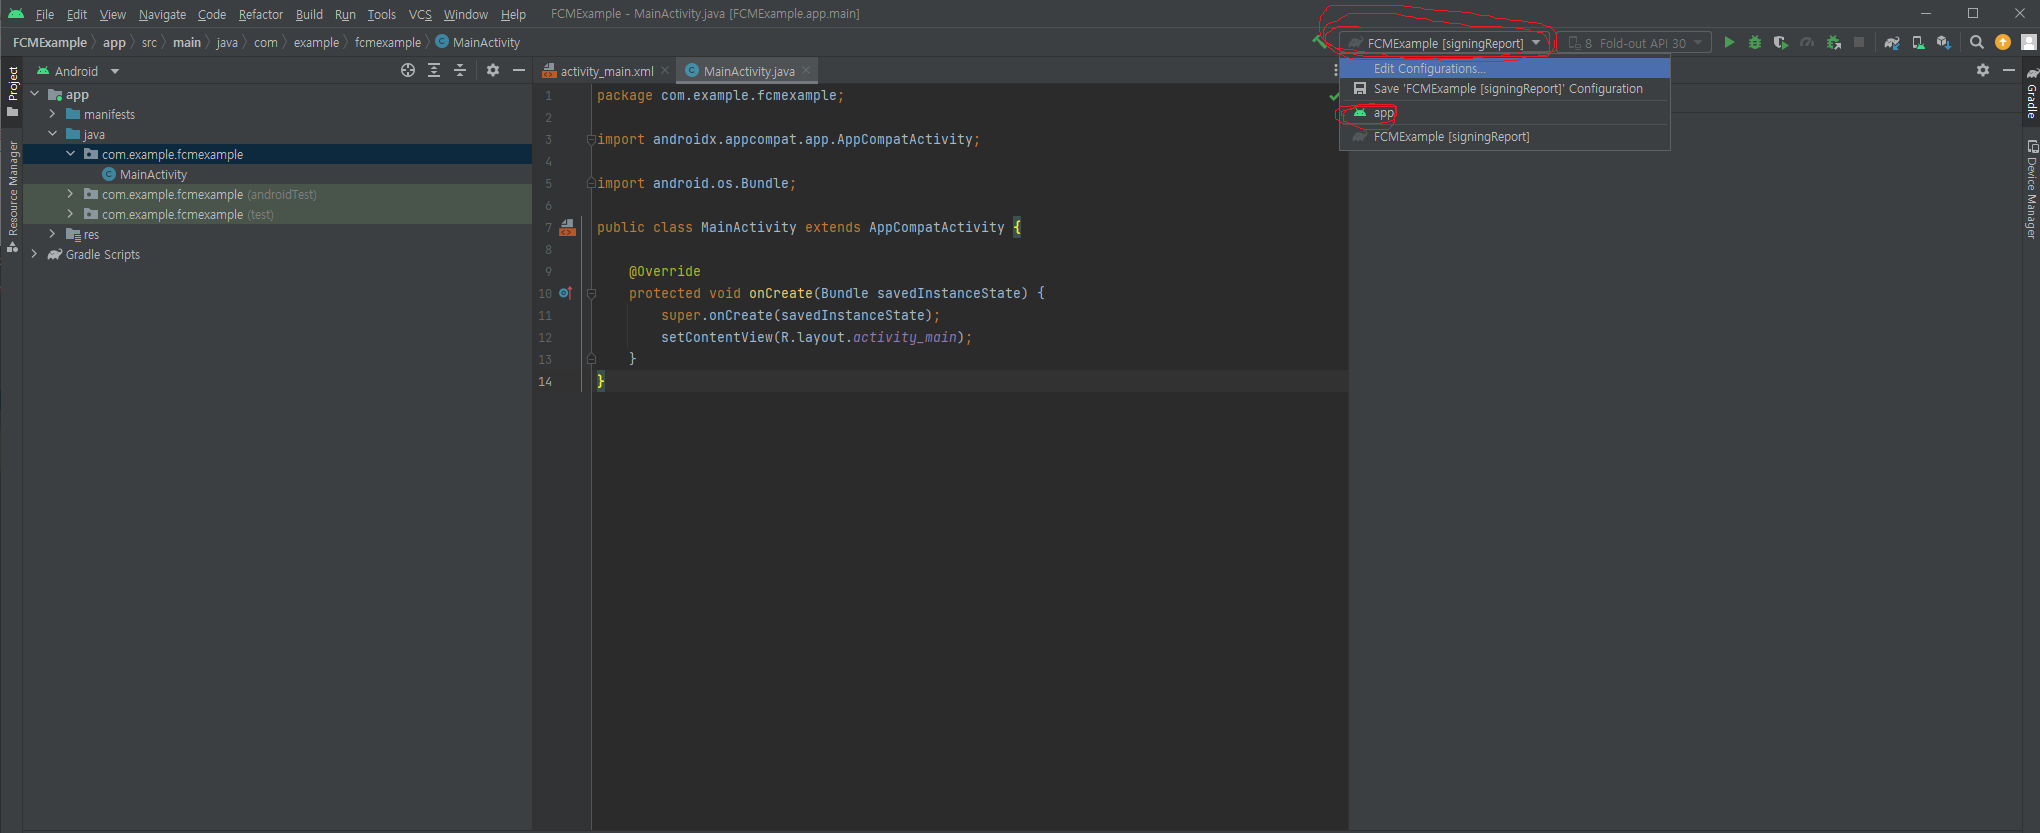Expand the manifests folder
Image resolution: width=2040 pixels, height=833 pixels.
pos(53,114)
